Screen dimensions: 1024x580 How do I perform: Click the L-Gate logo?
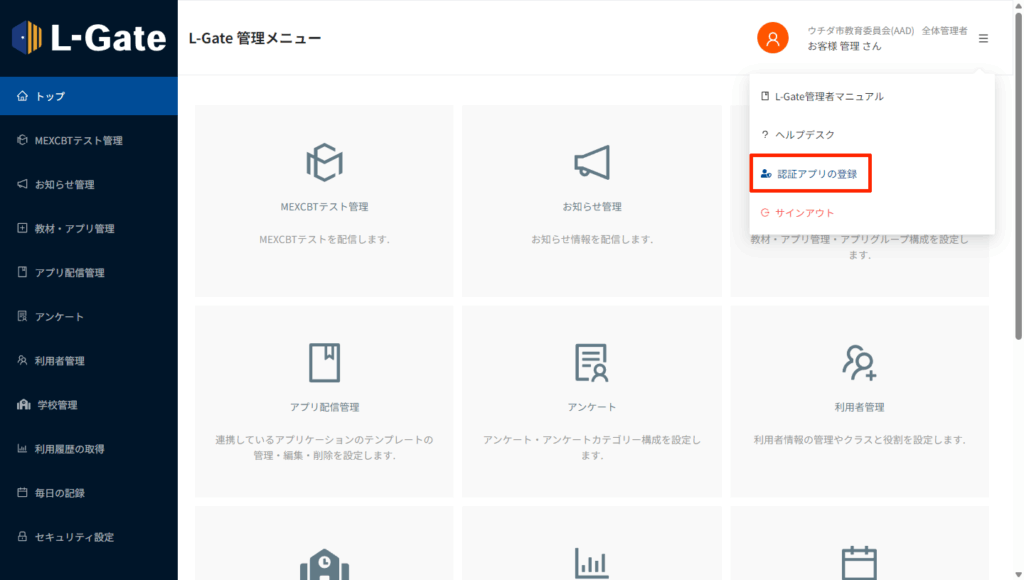click(89, 37)
